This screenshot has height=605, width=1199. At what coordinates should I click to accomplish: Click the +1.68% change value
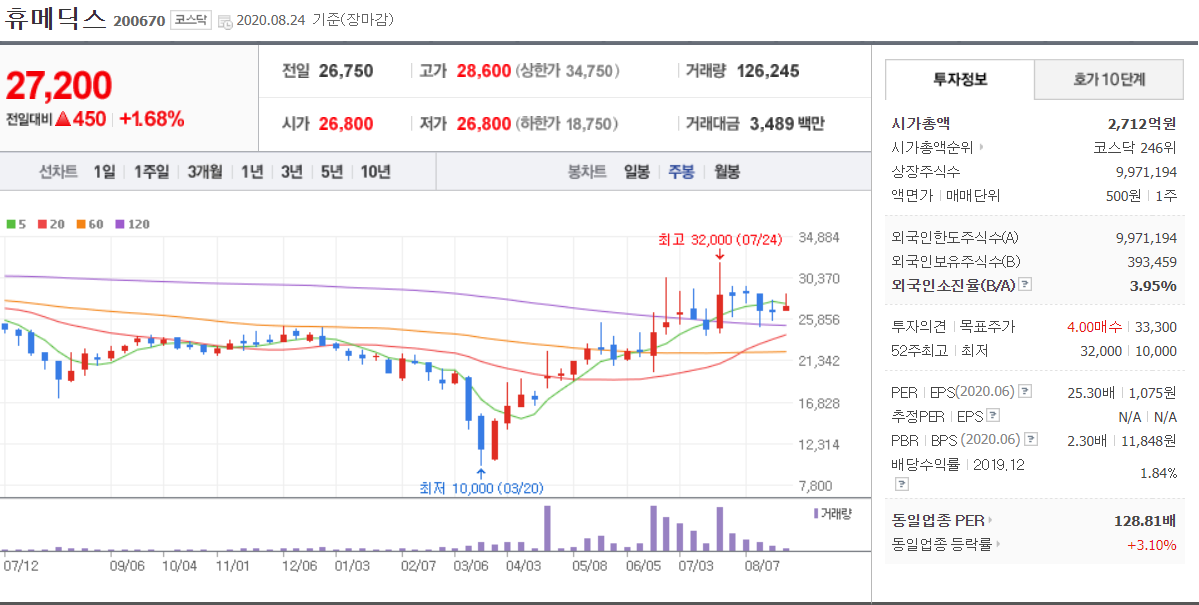pos(151,119)
